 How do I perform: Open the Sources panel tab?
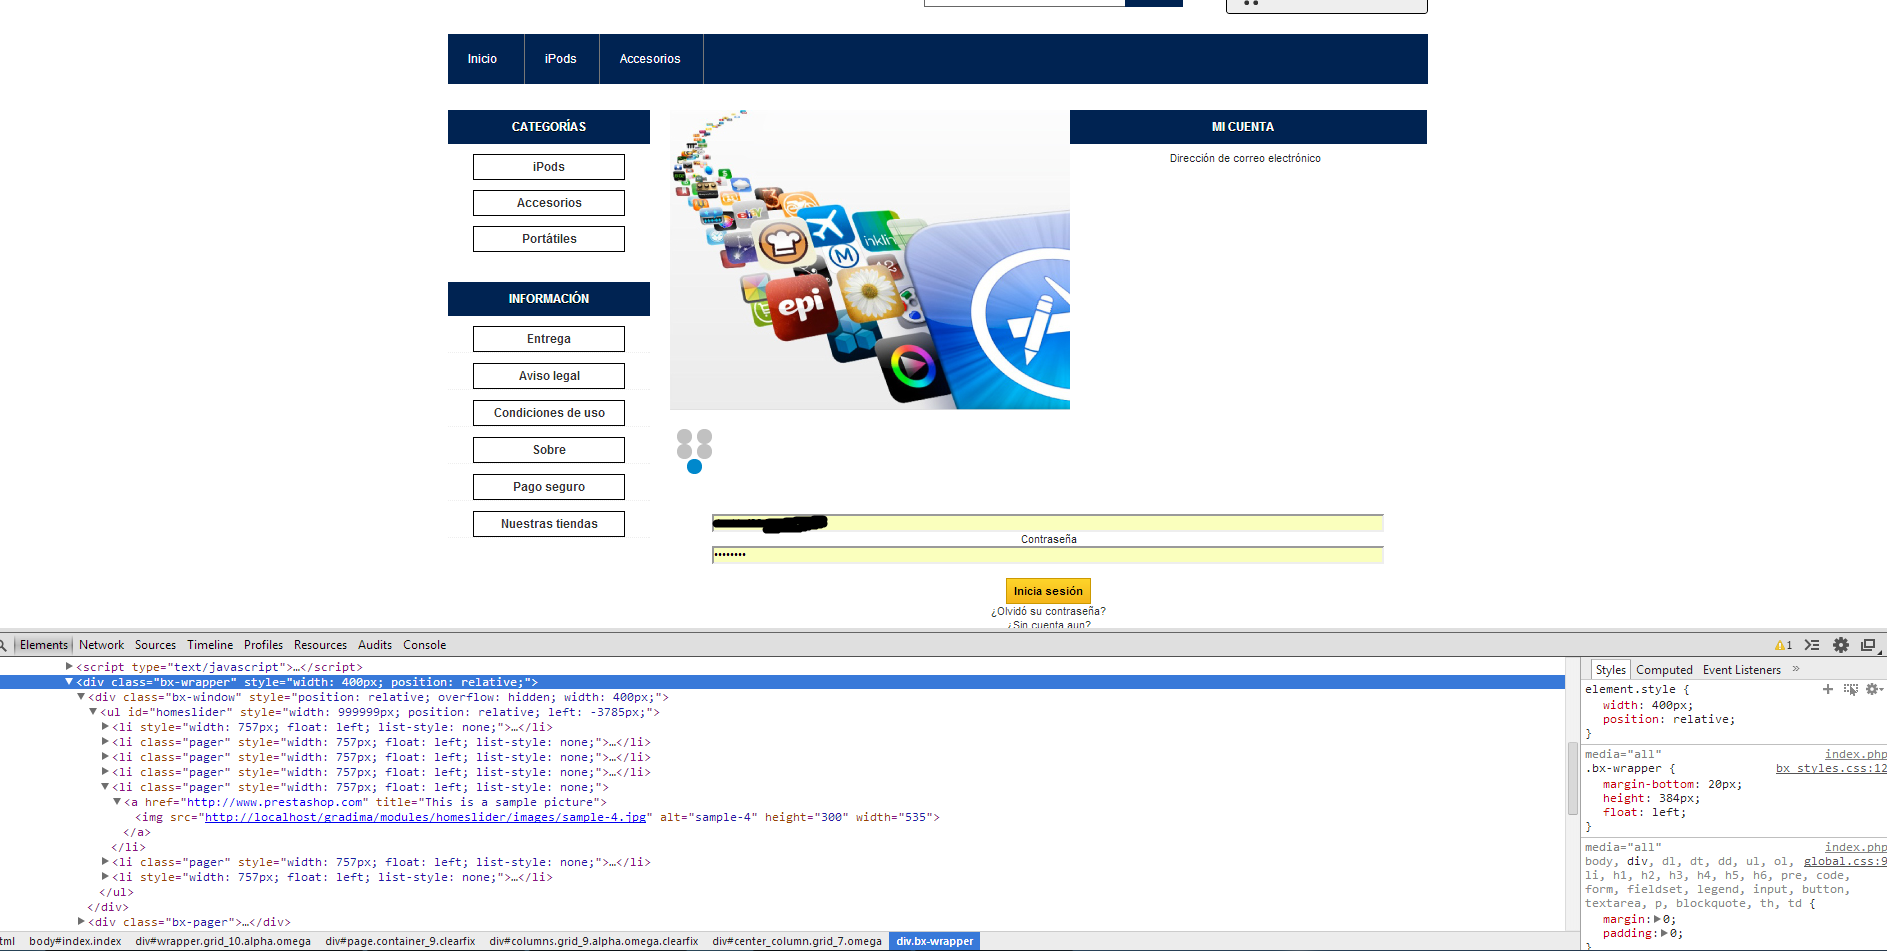click(x=155, y=645)
